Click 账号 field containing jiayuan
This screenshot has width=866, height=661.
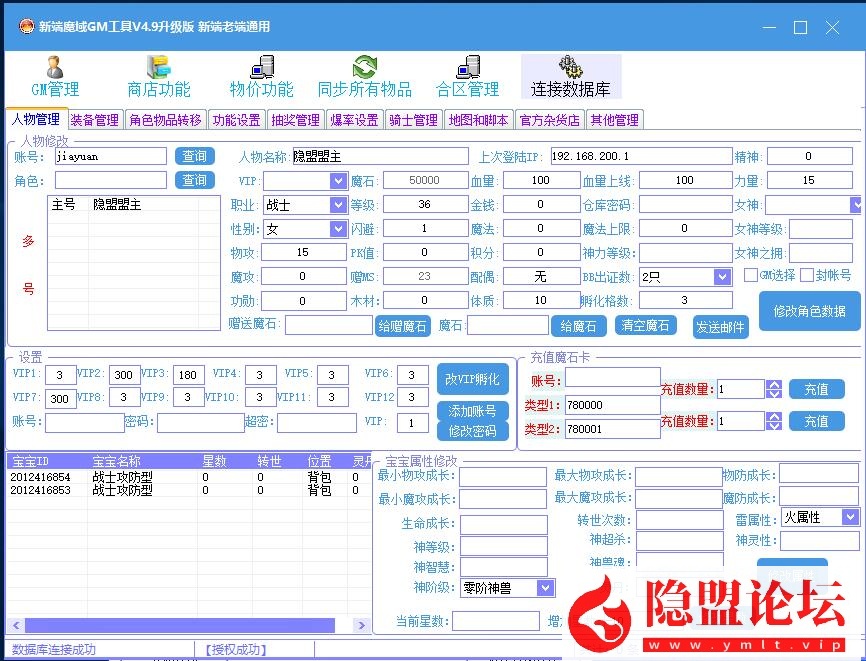[x=110, y=156]
